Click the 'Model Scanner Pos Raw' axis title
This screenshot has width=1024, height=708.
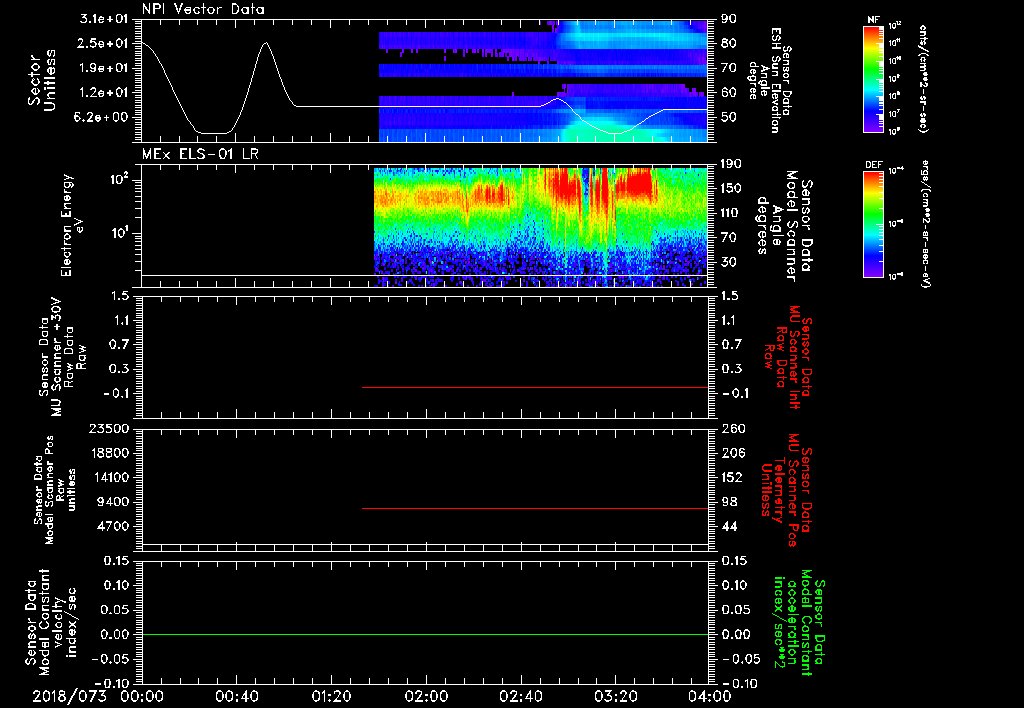[54, 490]
